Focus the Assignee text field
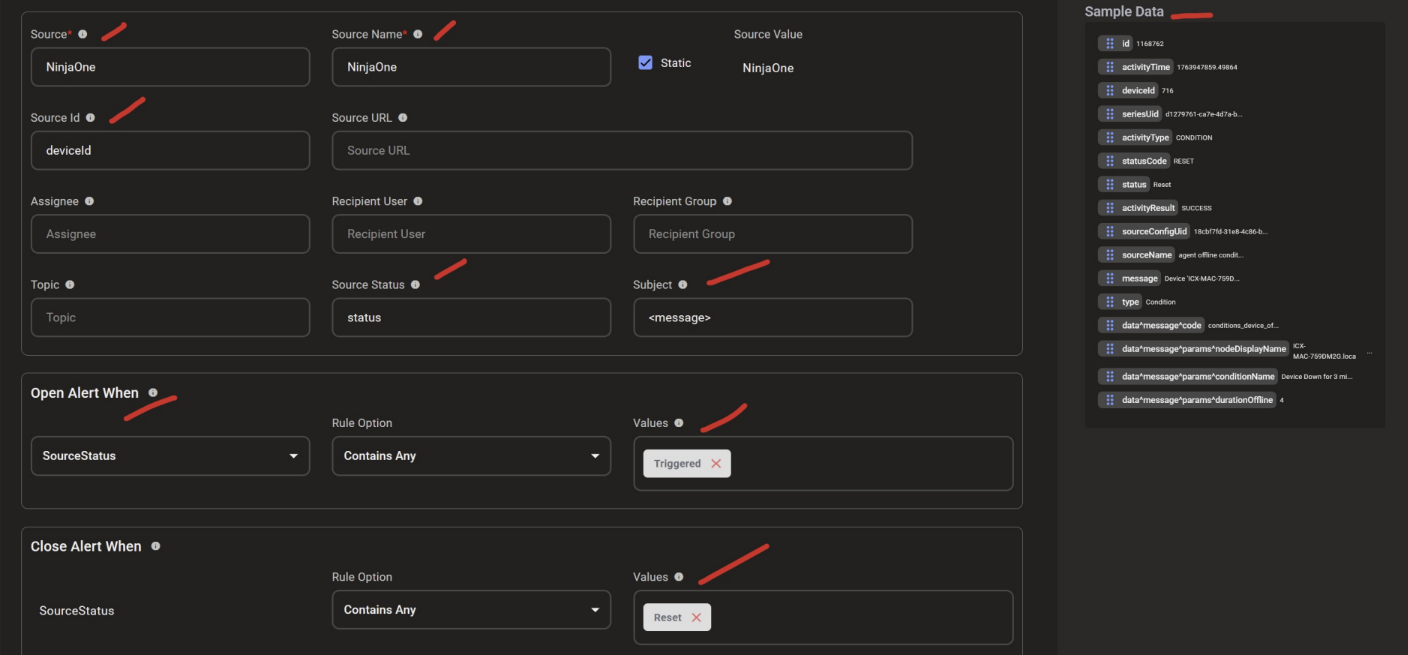The height and width of the screenshot is (655, 1408). pos(170,234)
